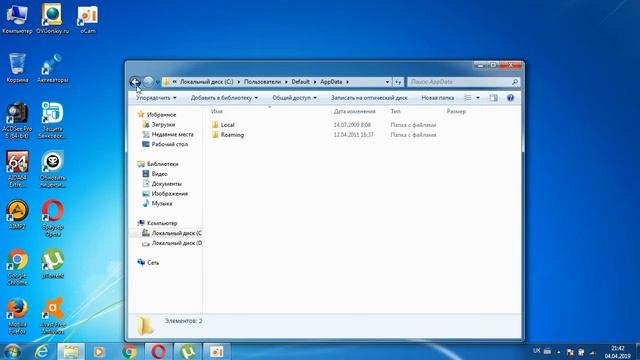This screenshot has width=640, height=360.
Task: Click the AIDA64 desktop shortcut
Action: tap(17, 169)
